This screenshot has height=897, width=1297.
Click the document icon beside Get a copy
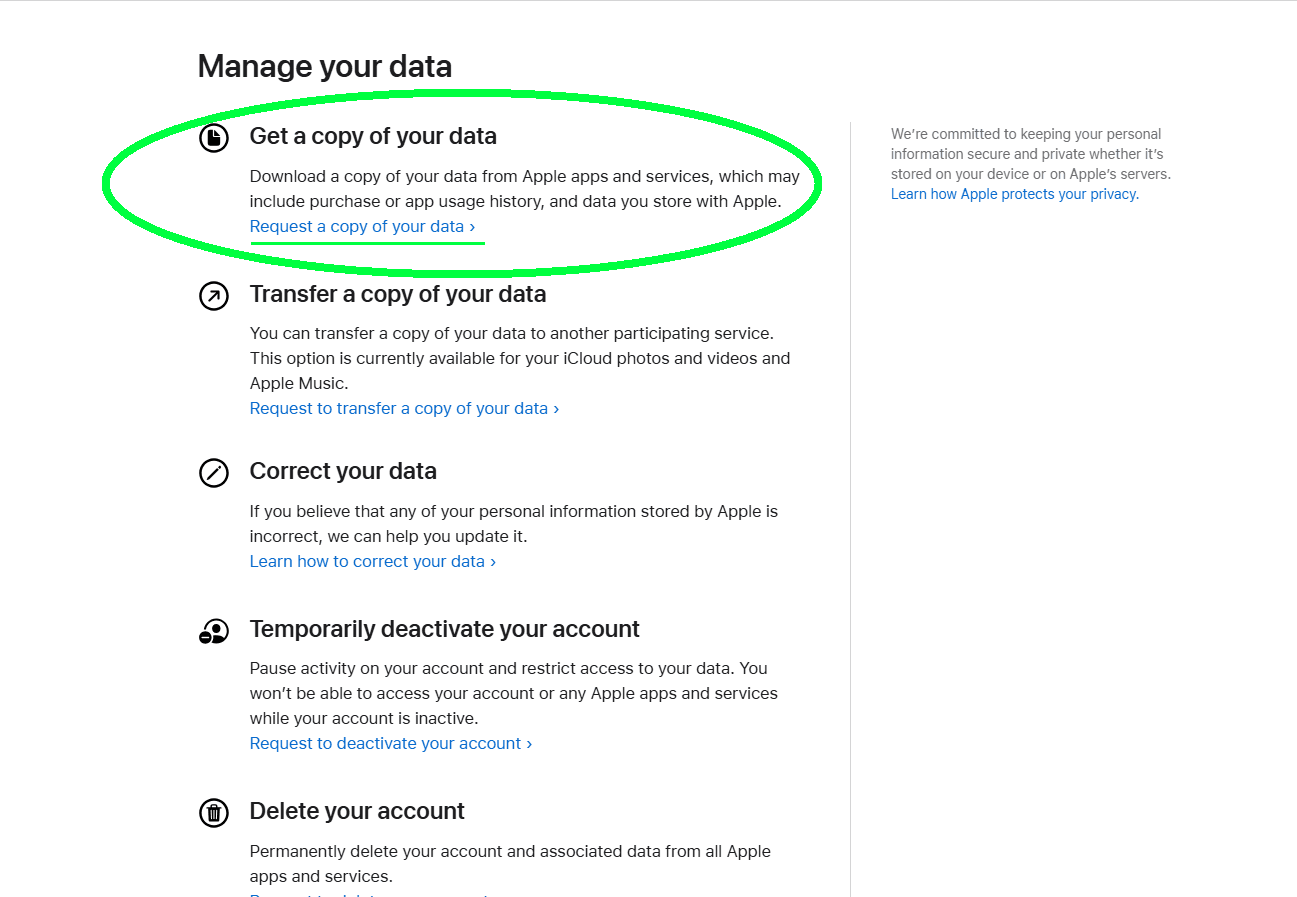coord(214,137)
